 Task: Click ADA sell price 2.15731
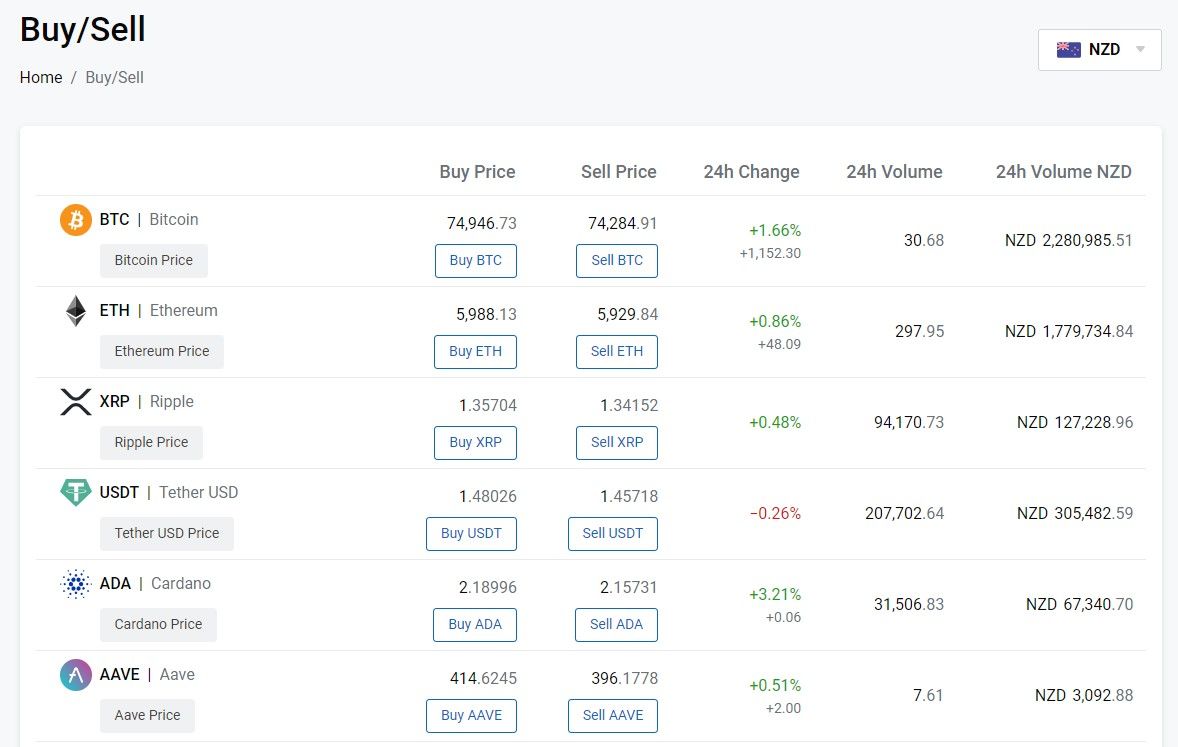coord(629,587)
